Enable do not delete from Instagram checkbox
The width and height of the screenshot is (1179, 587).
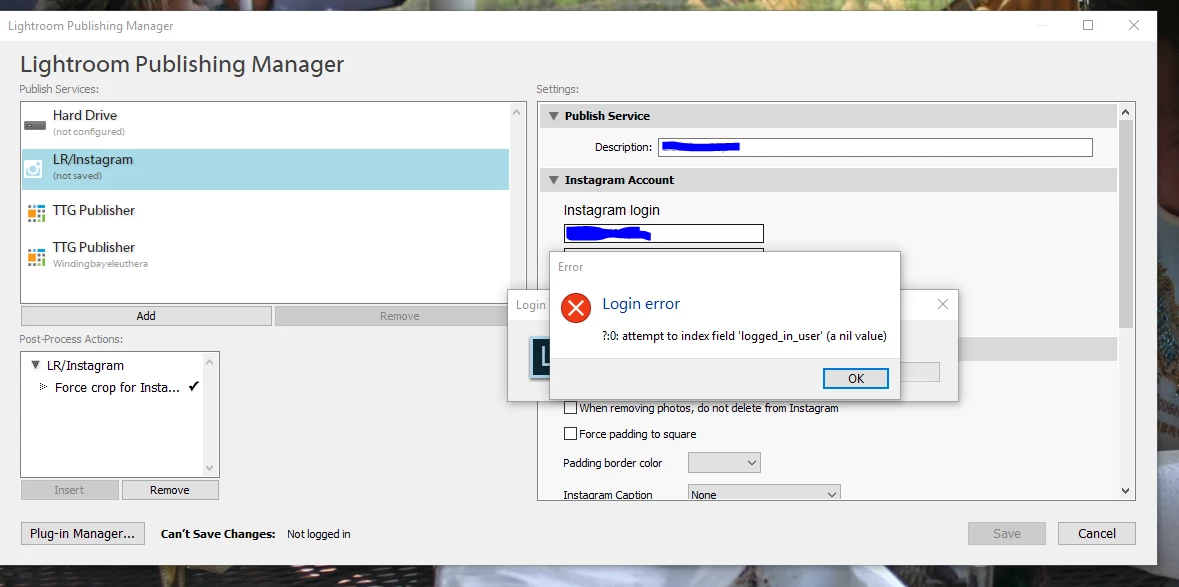tap(571, 408)
